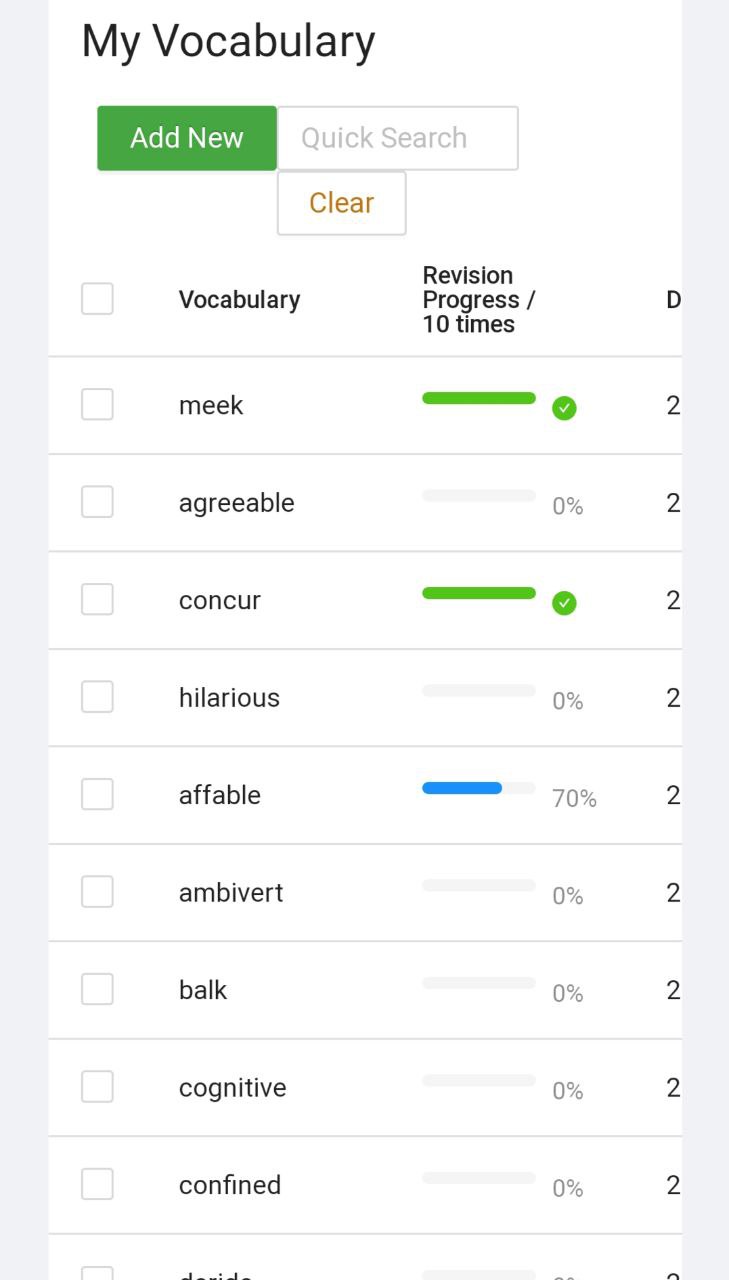Open the word confined
Viewport: 729px width, 1280px height.
pos(230,1185)
